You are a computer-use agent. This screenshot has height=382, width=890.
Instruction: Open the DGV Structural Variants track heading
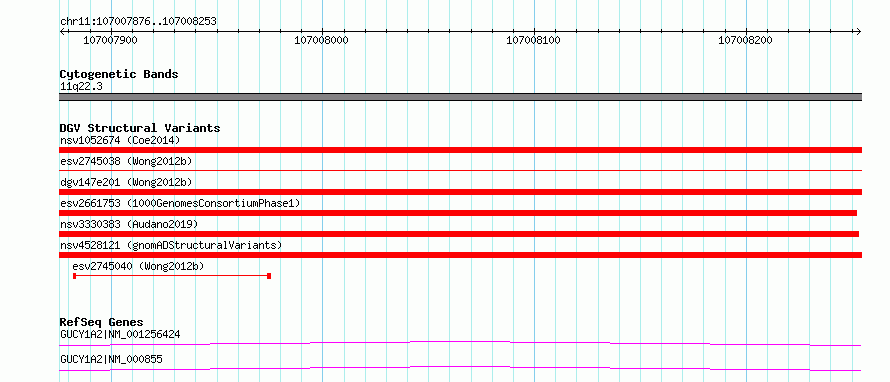pyautogui.click(x=140, y=128)
